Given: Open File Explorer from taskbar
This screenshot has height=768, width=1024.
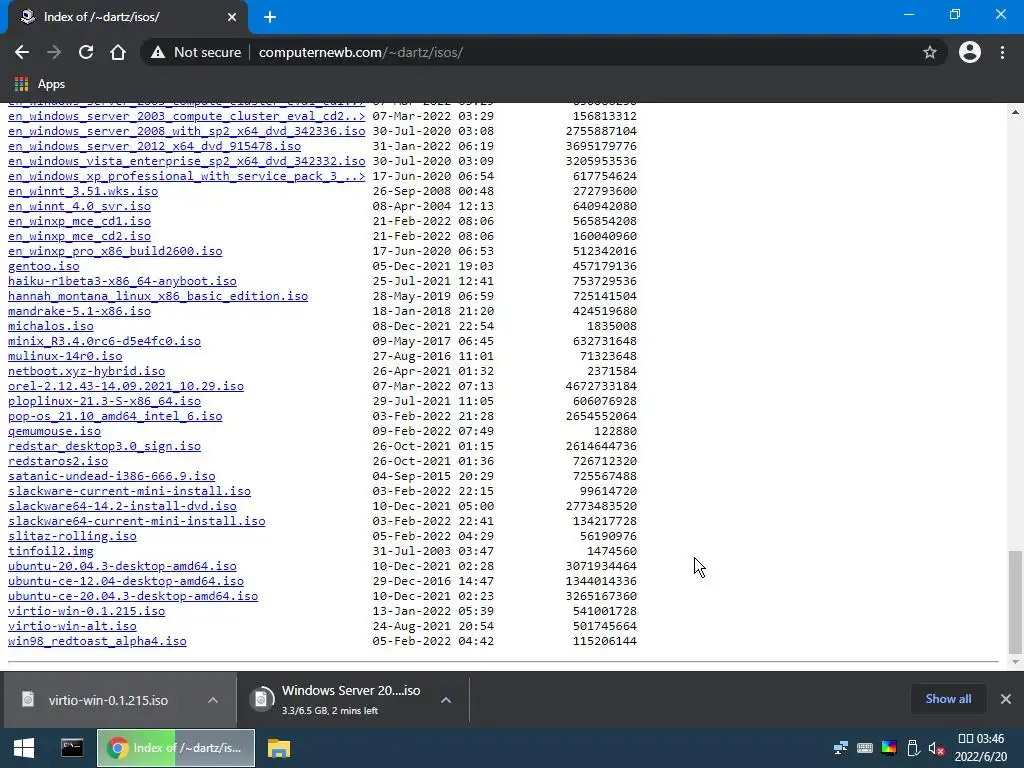Looking at the screenshot, I should coord(279,748).
